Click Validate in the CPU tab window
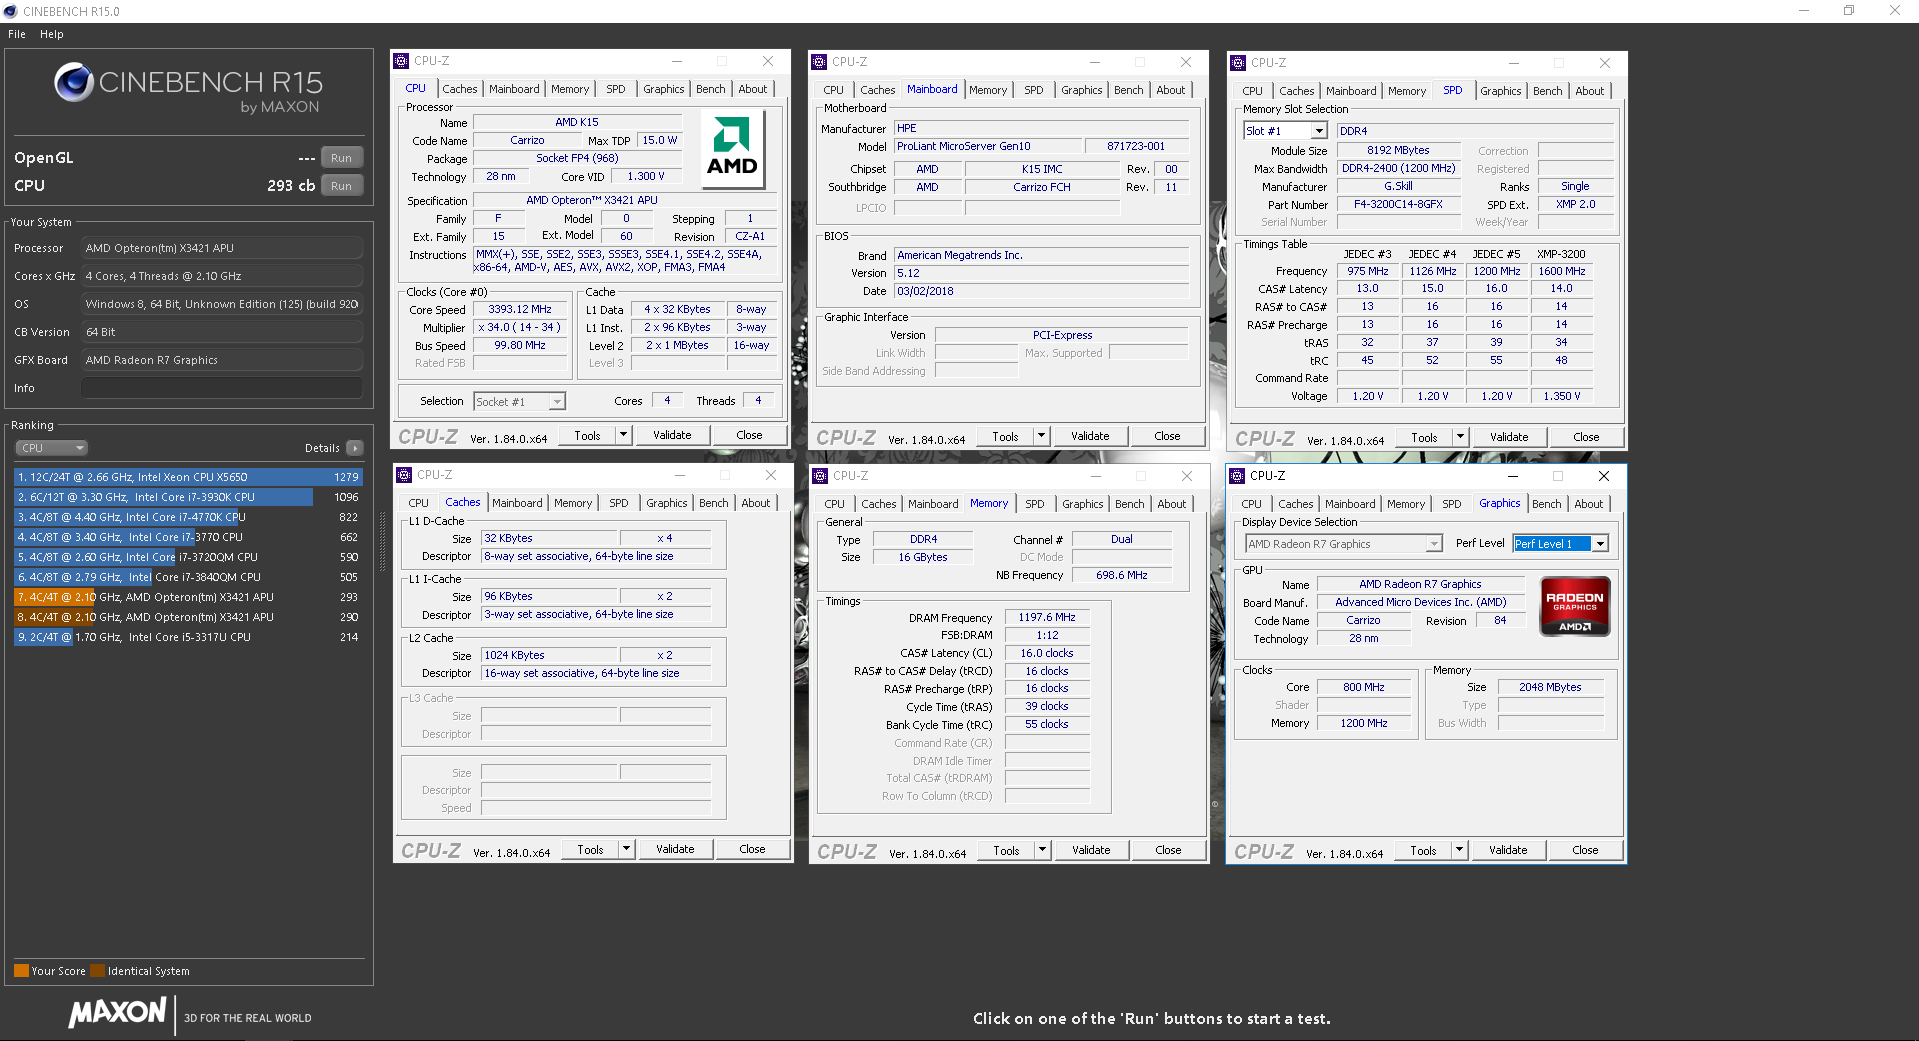This screenshot has height=1041, width=1919. pos(672,435)
